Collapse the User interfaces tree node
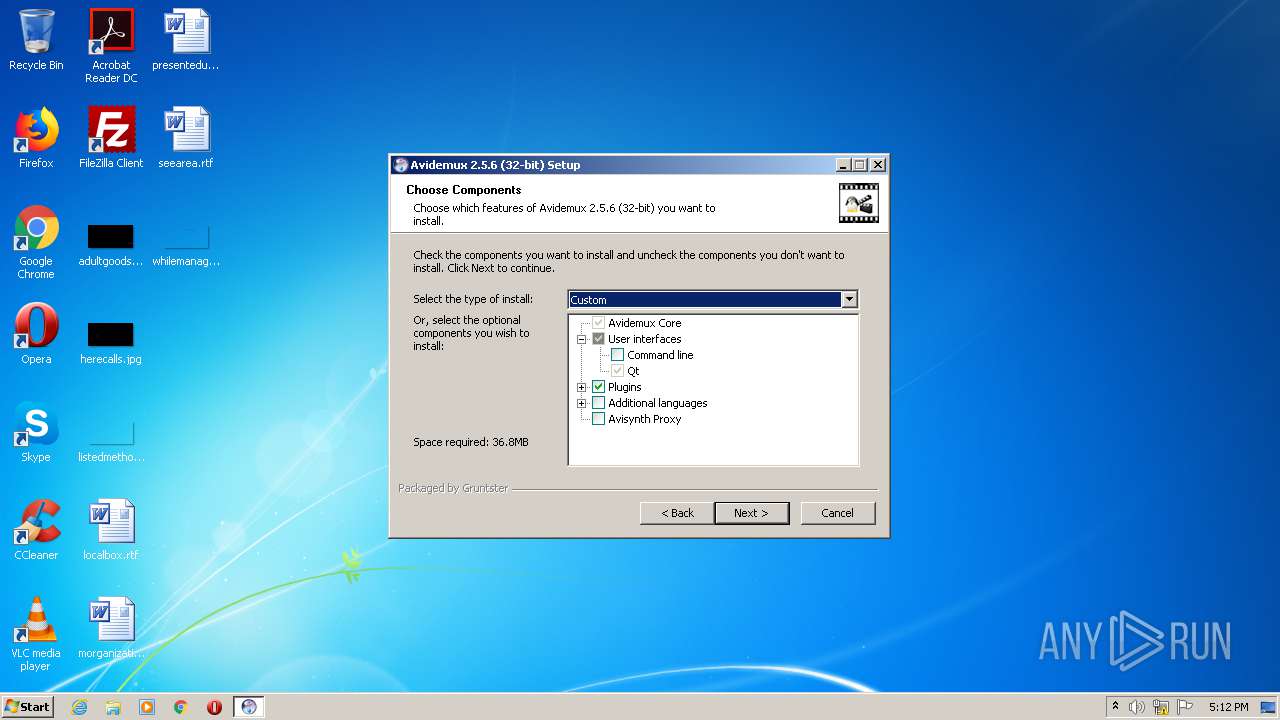1280x720 pixels. click(x=581, y=339)
